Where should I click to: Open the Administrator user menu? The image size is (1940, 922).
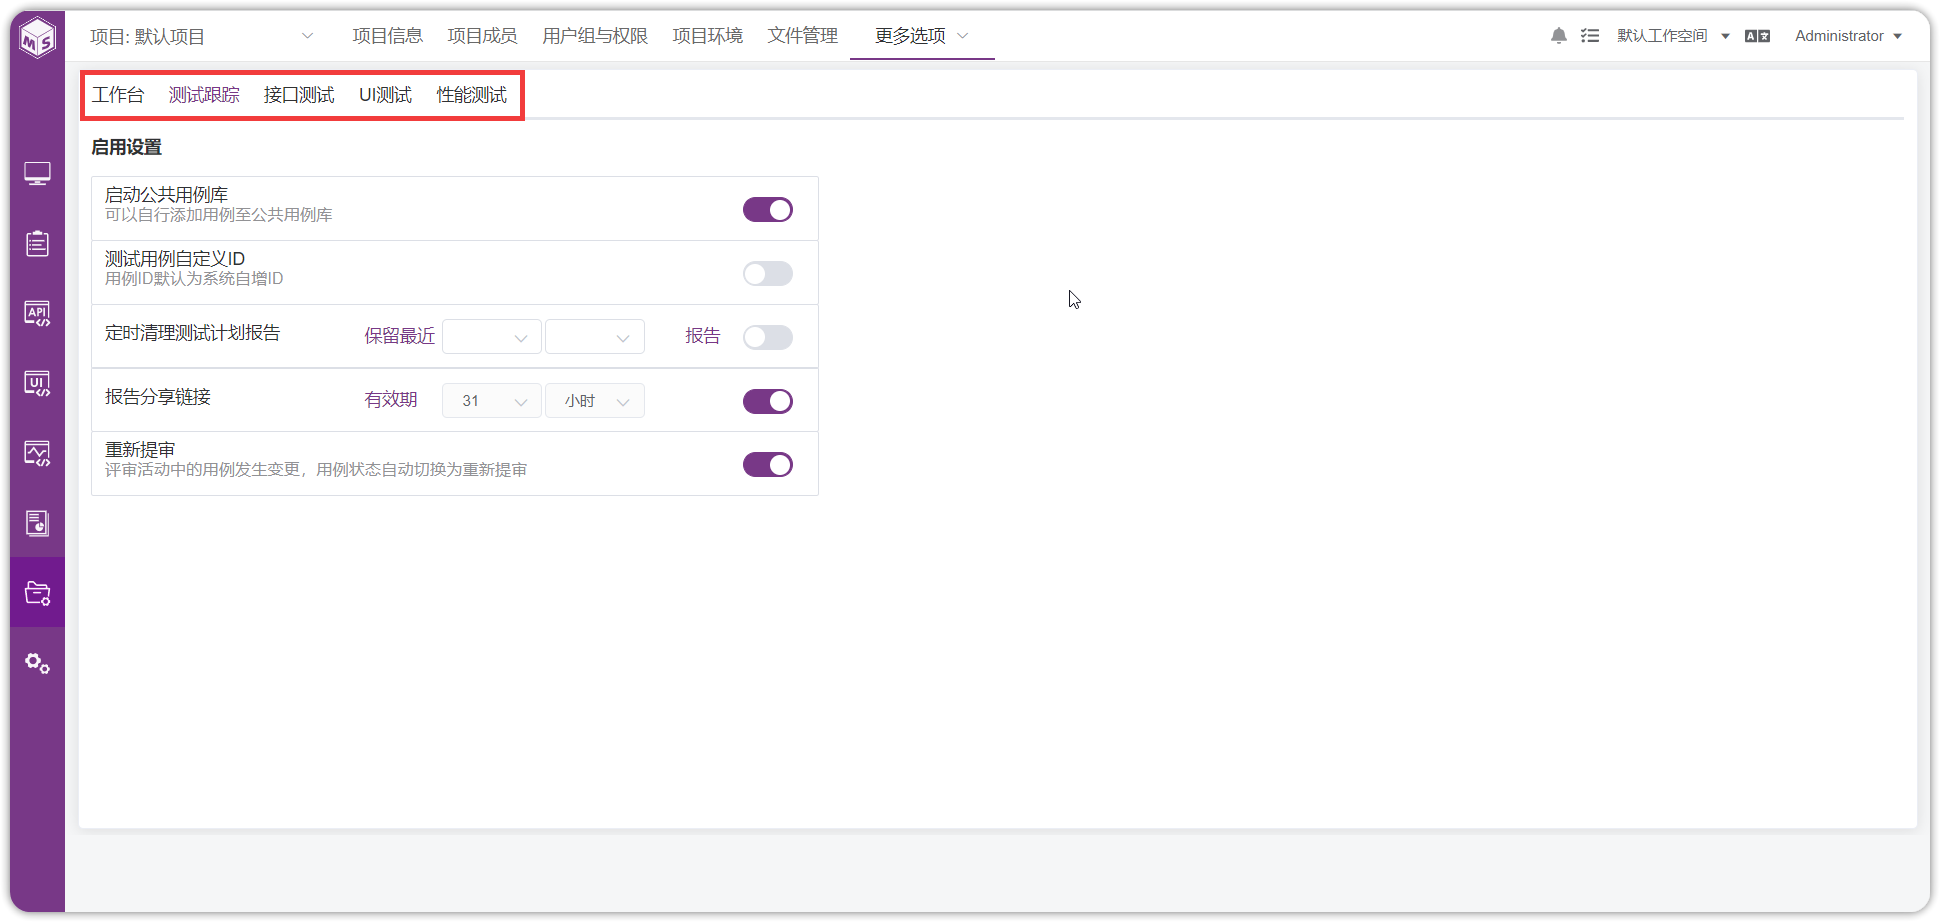click(x=1848, y=36)
